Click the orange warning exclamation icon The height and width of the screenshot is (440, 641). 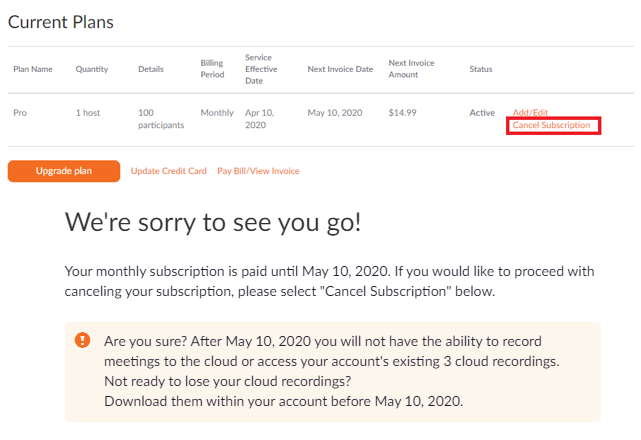pyautogui.click(x=83, y=340)
